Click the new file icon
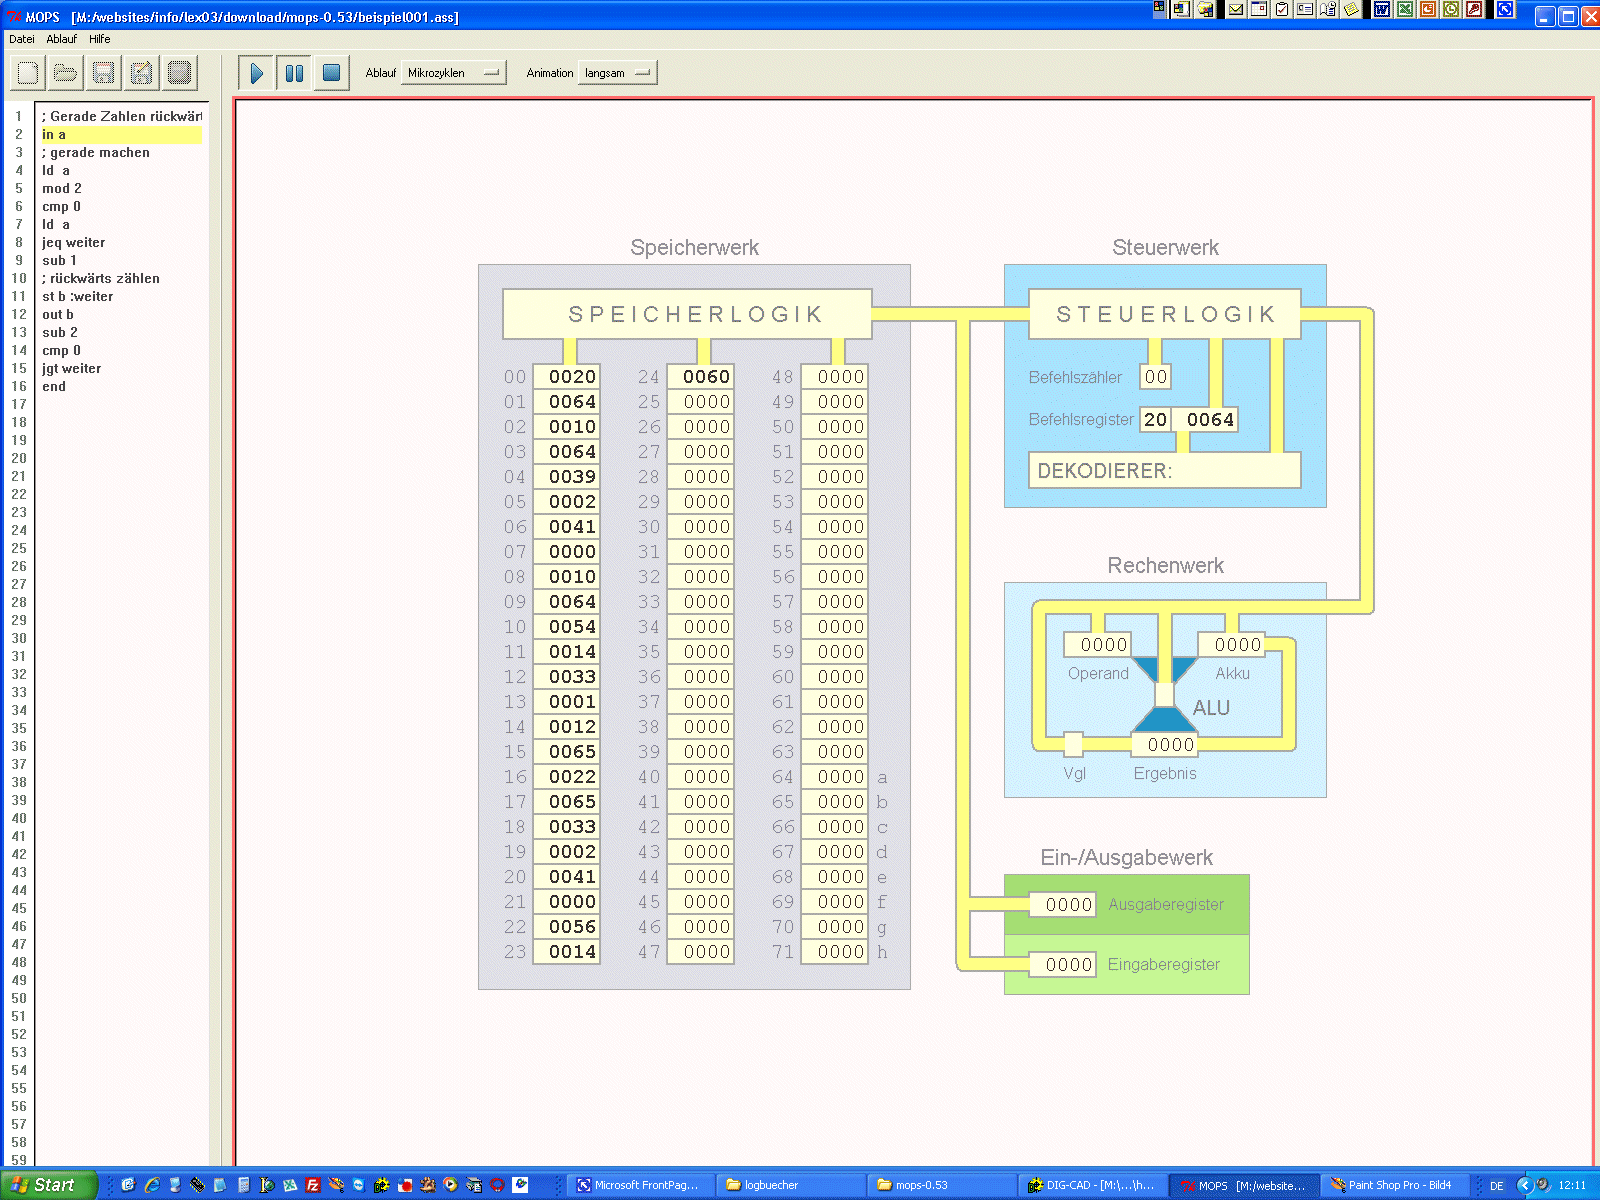 tap(28, 73)
